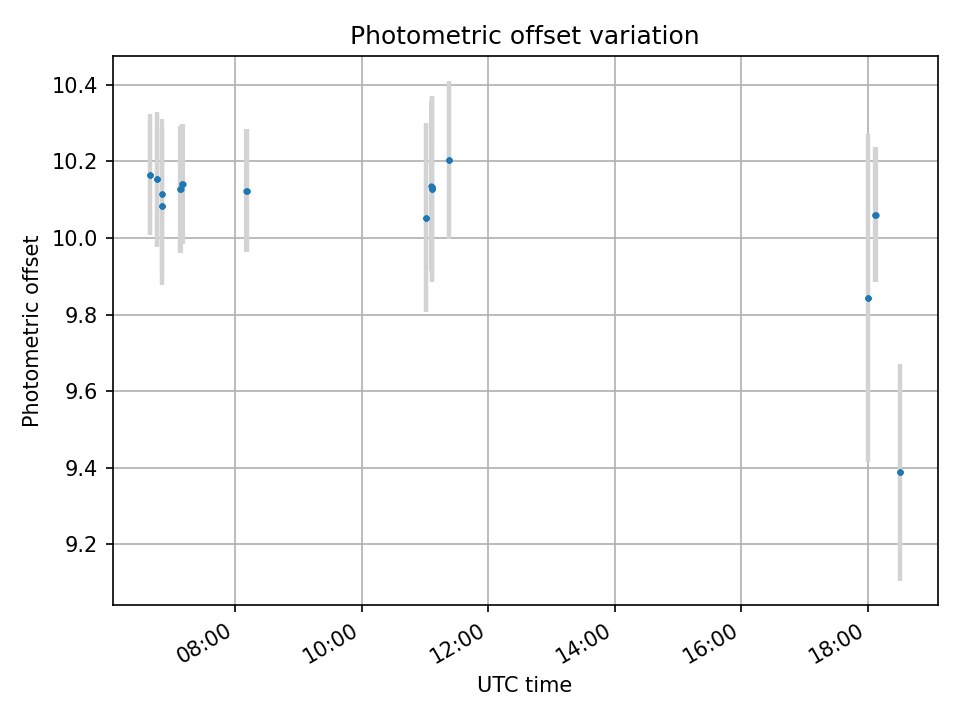Click the plot title 'Photometric offset variation'

coord(525,36)
